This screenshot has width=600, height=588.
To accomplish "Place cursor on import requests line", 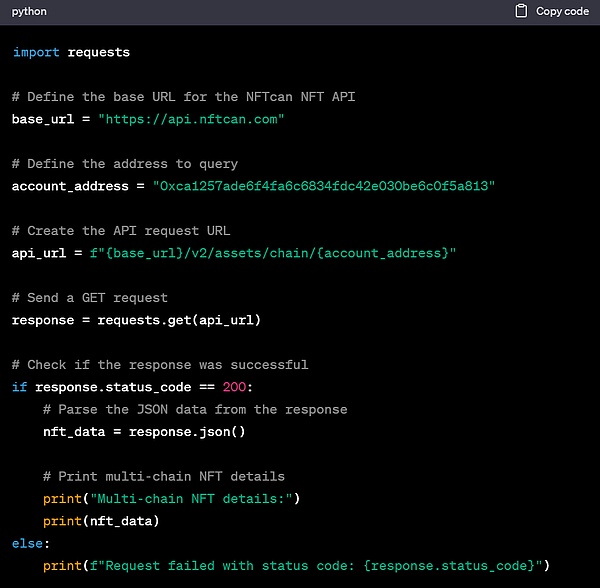I will (71, 52).
